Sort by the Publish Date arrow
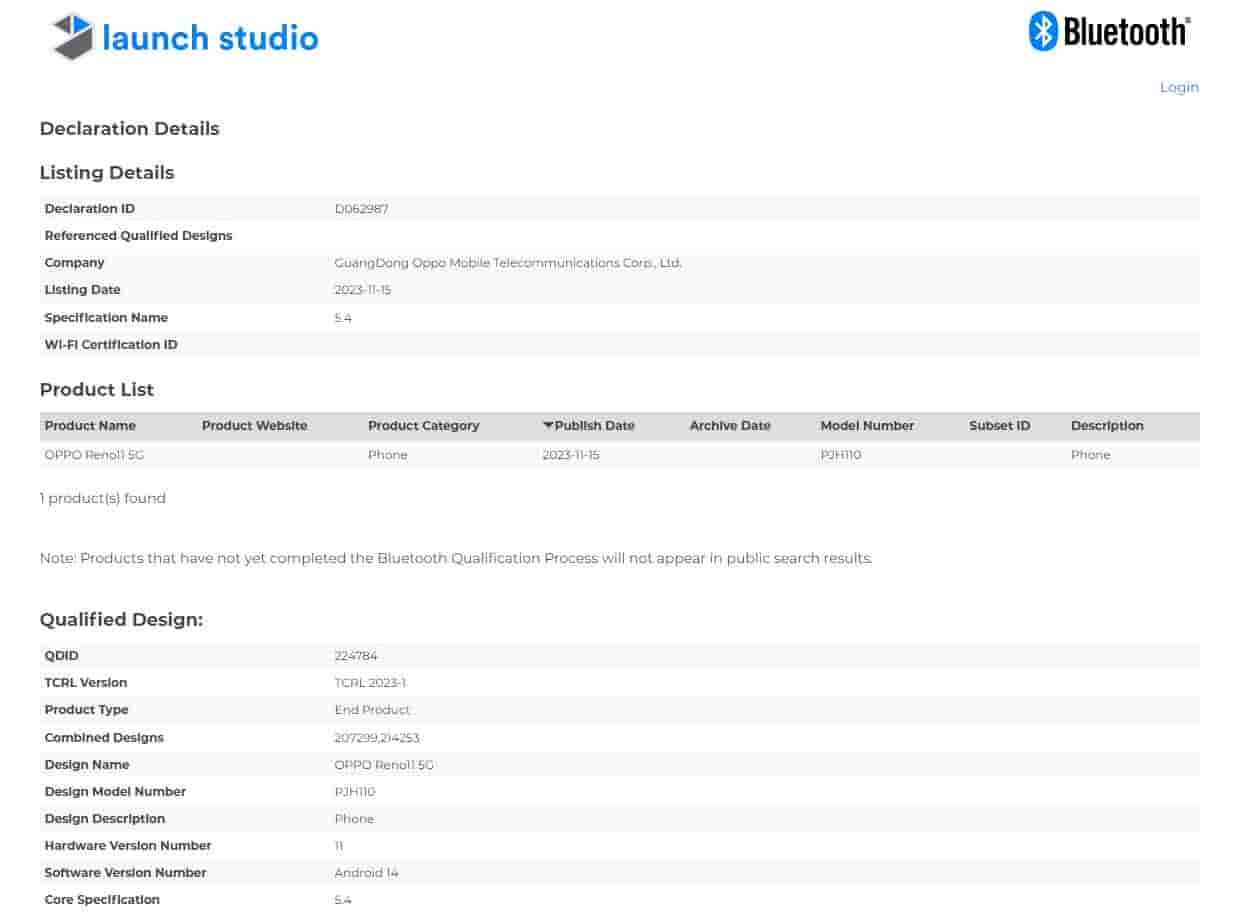Screen dimensions: 1240x914 tap(548, 425)
